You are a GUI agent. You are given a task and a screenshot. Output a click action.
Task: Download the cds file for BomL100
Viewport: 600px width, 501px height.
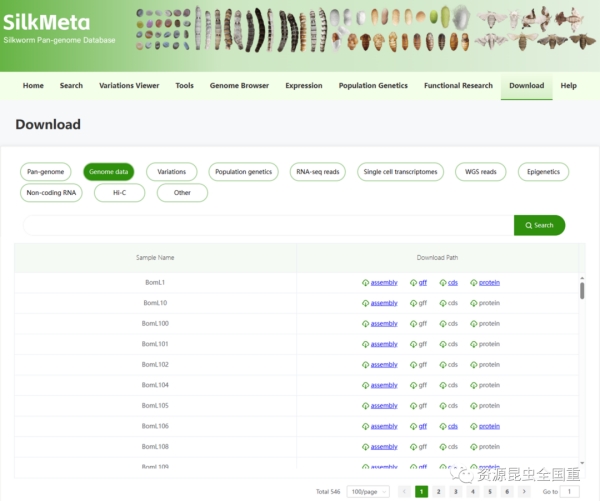click(452, 324)
